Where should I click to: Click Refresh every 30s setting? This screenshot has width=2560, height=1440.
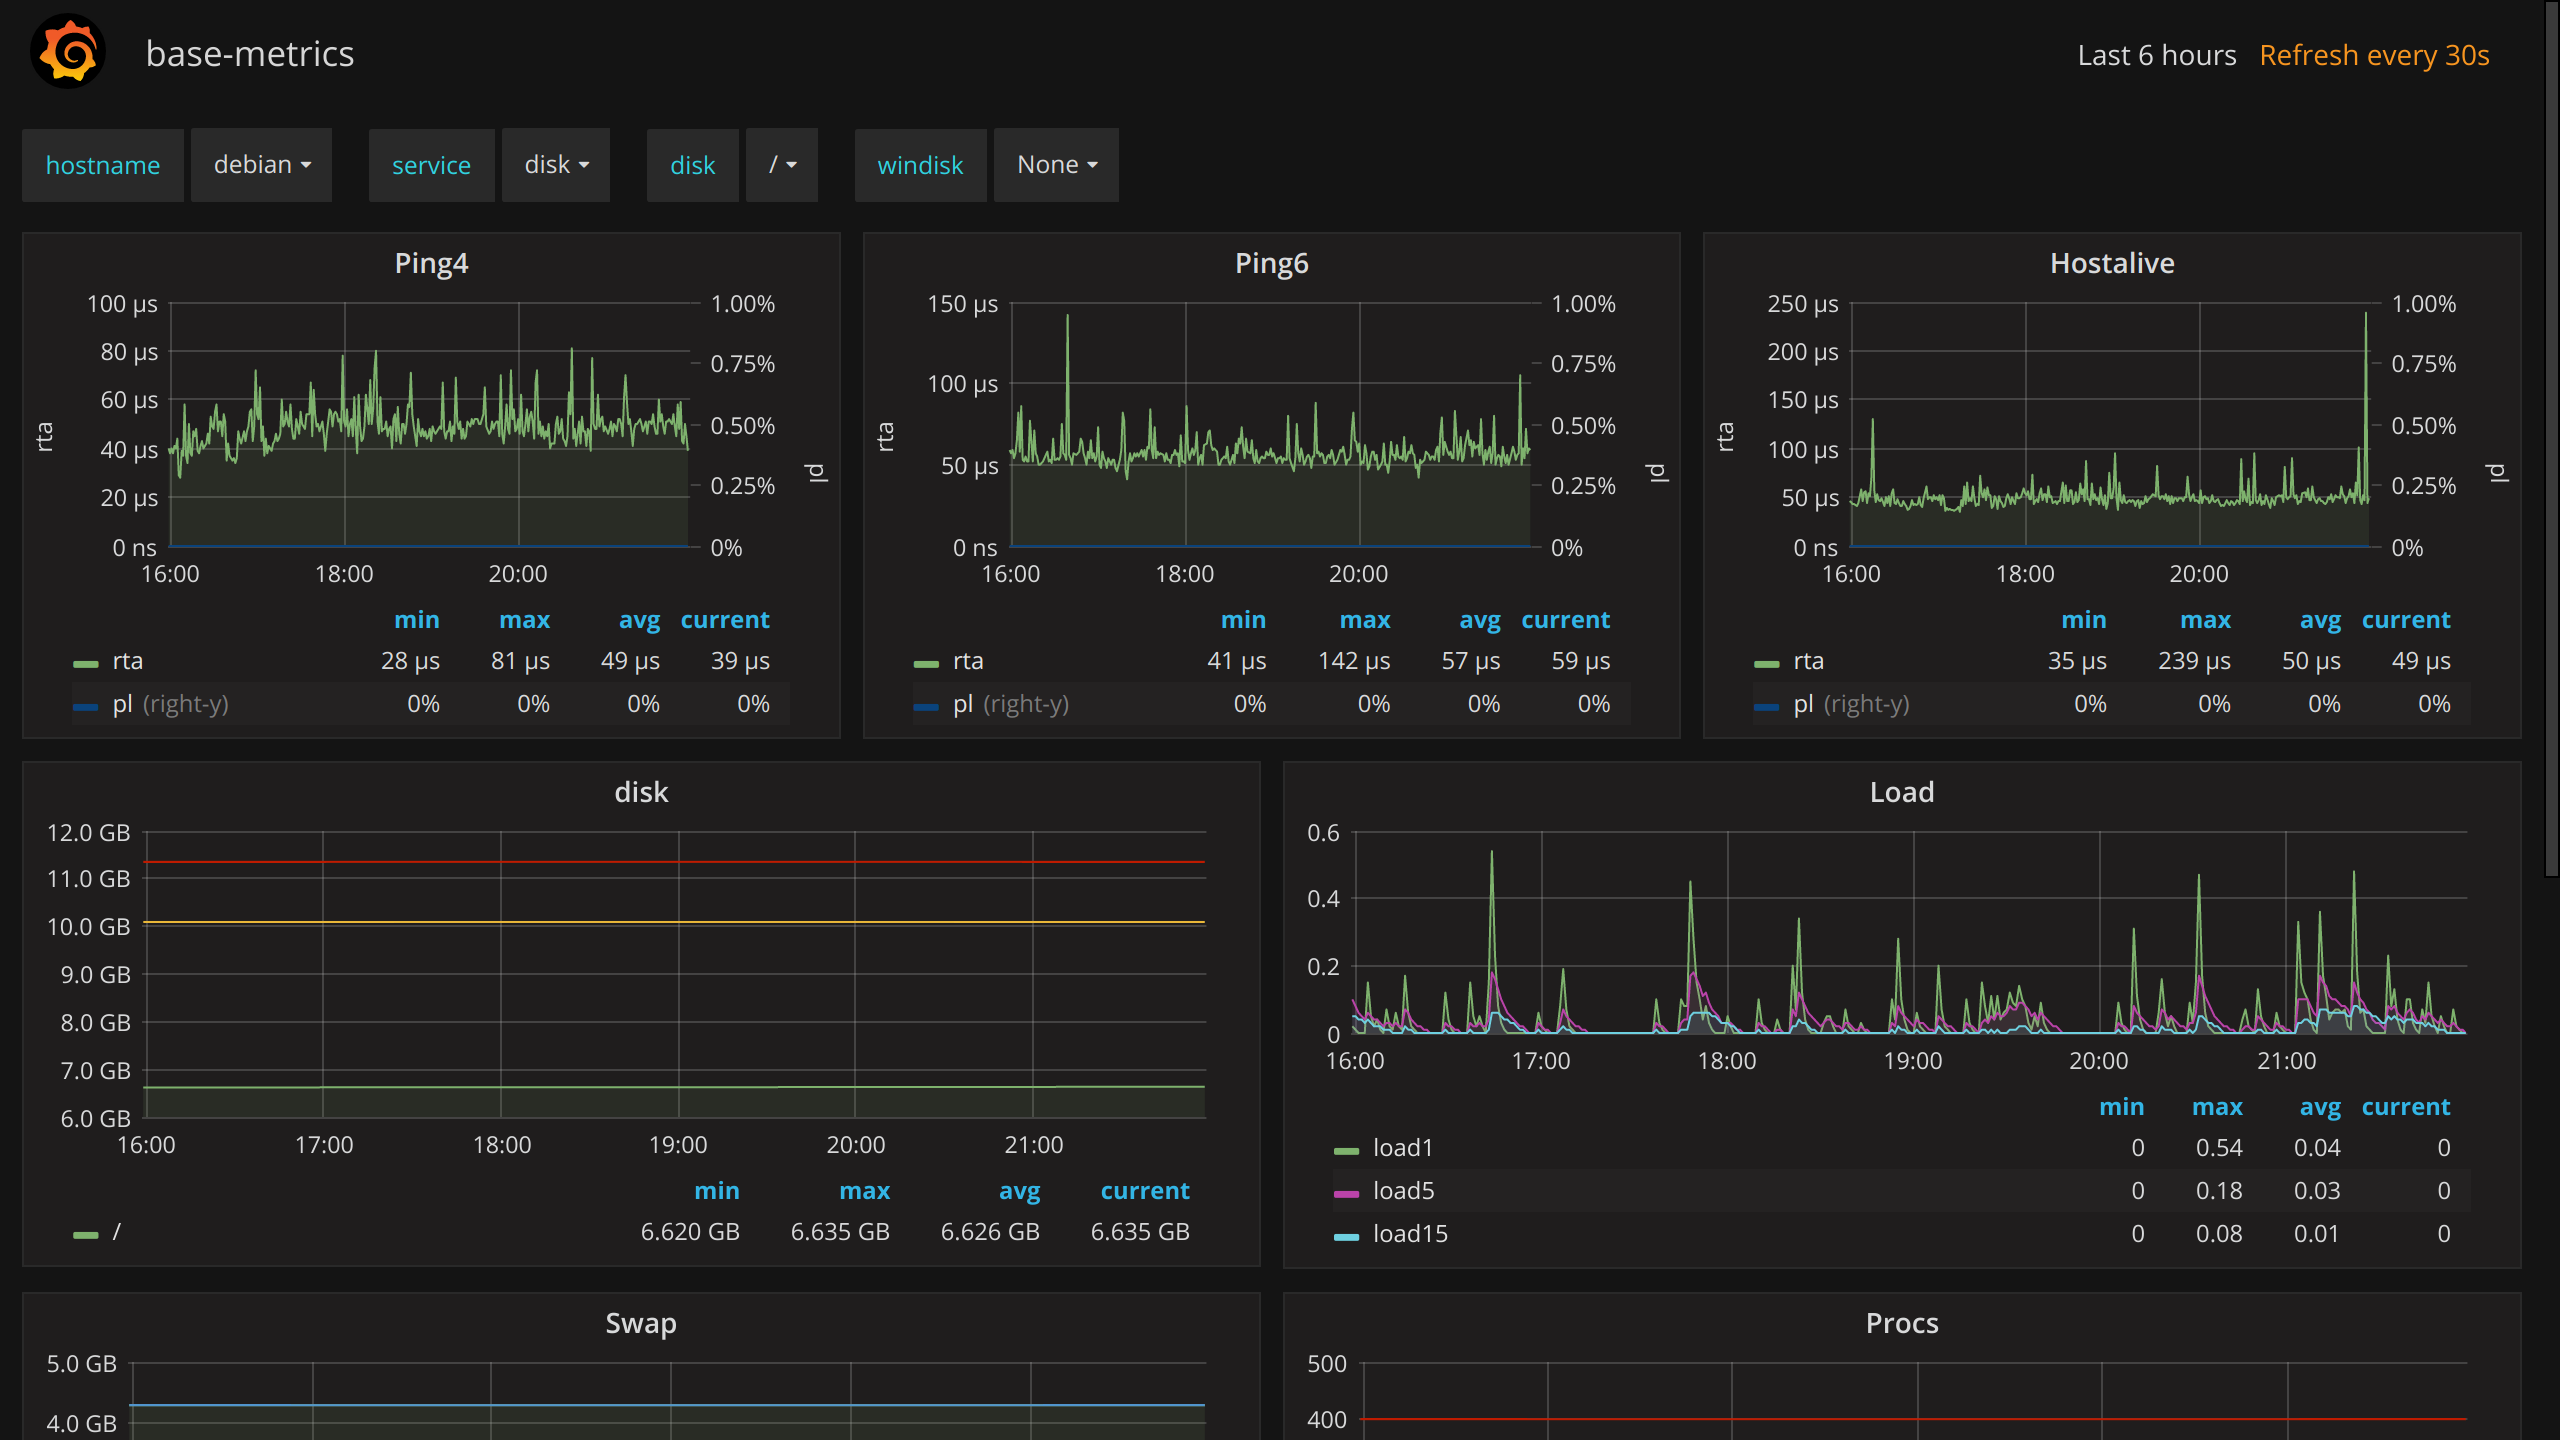pos(2373,55)
